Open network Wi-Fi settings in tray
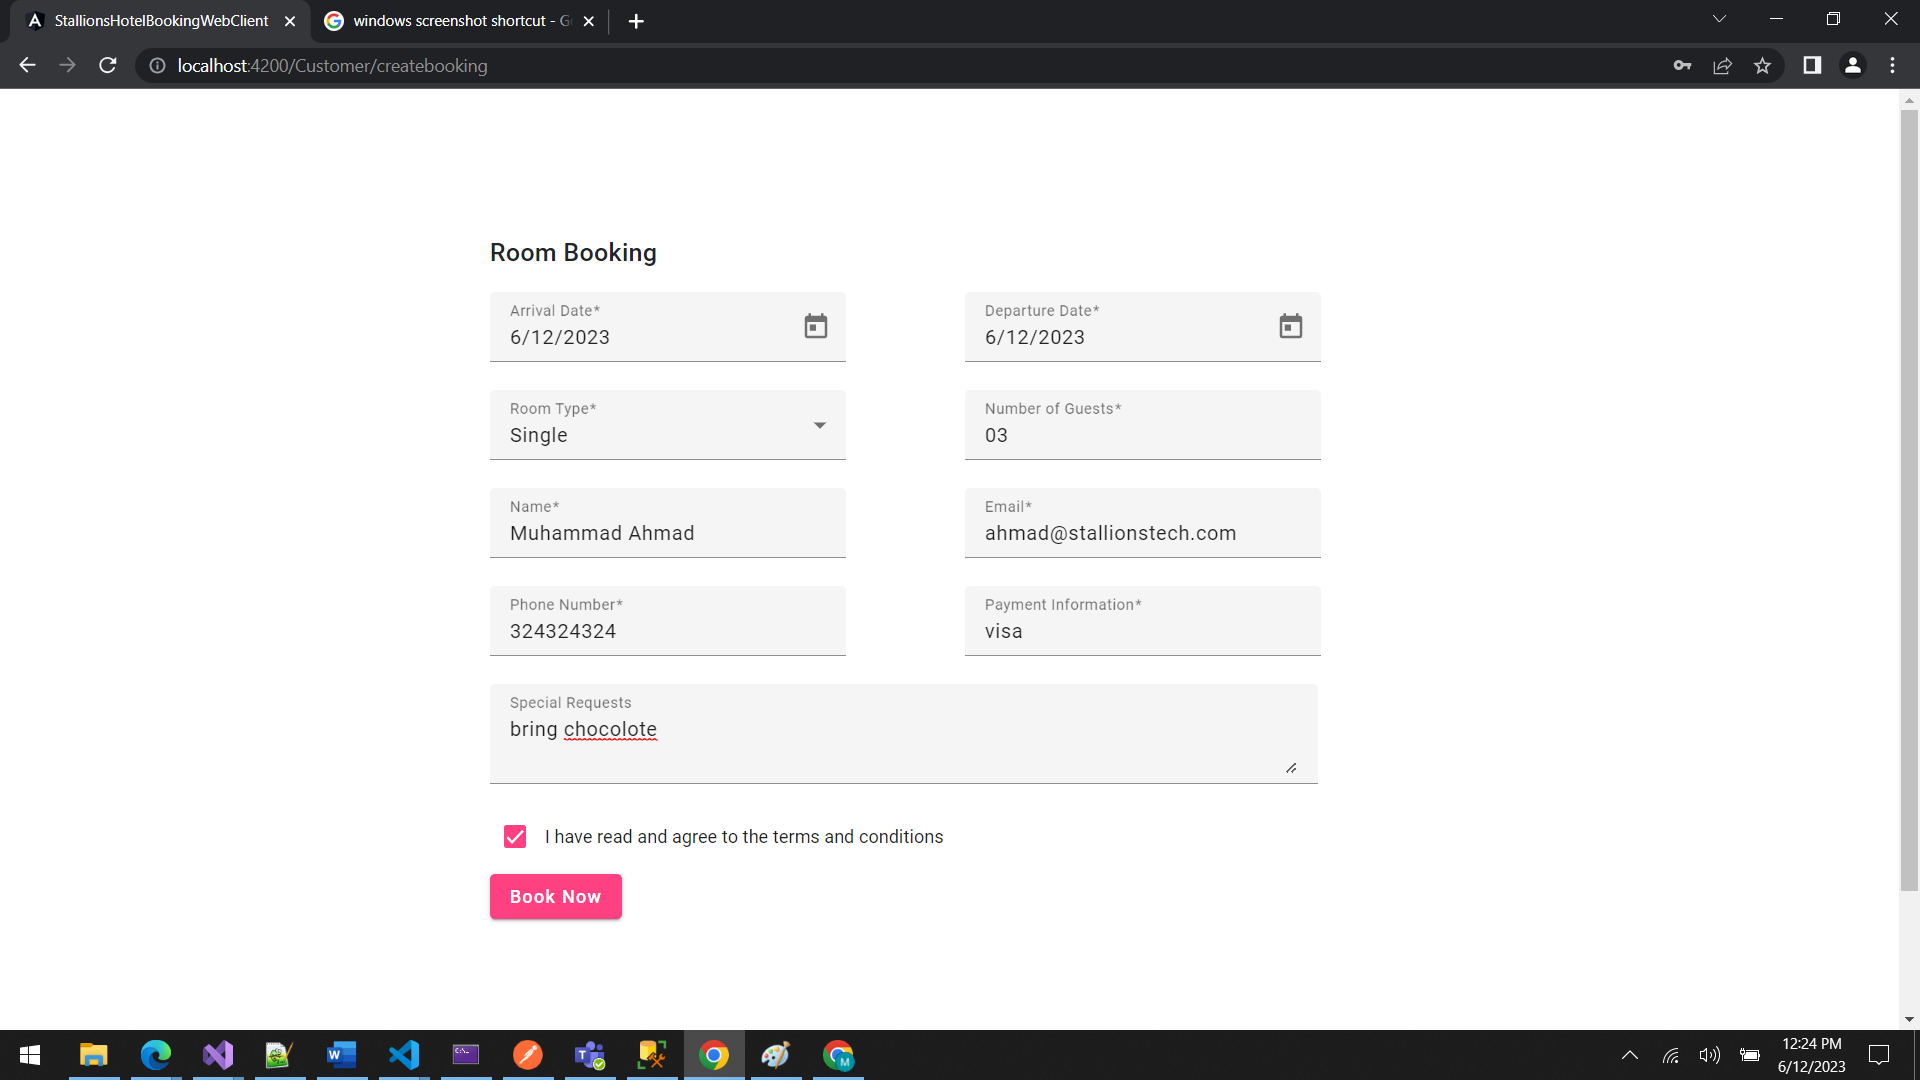Image resolution: width=1920 pixels, height=1080 pixels. 1671,1055
